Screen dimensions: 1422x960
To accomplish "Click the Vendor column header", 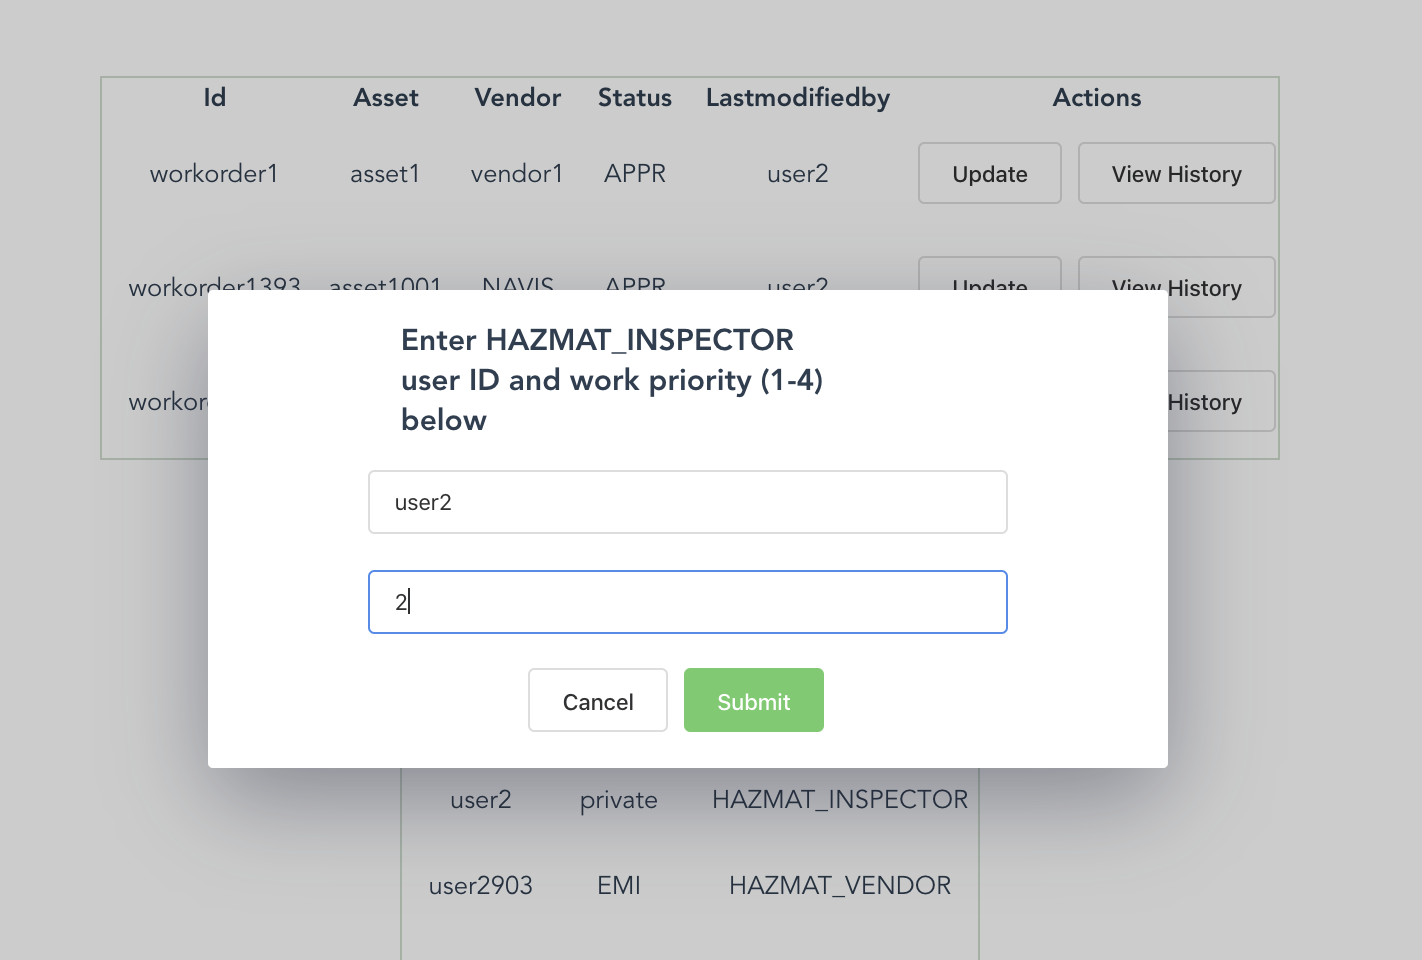I will (517, 97).
